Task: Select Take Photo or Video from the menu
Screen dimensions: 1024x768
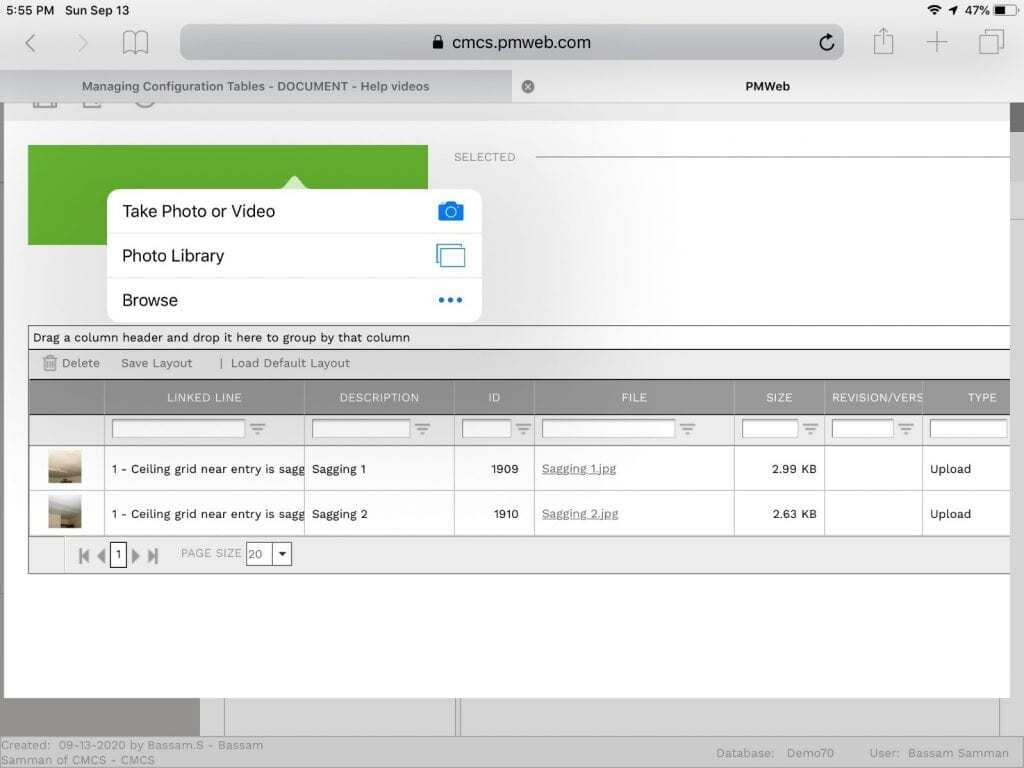Action: (x=200, y=211)
